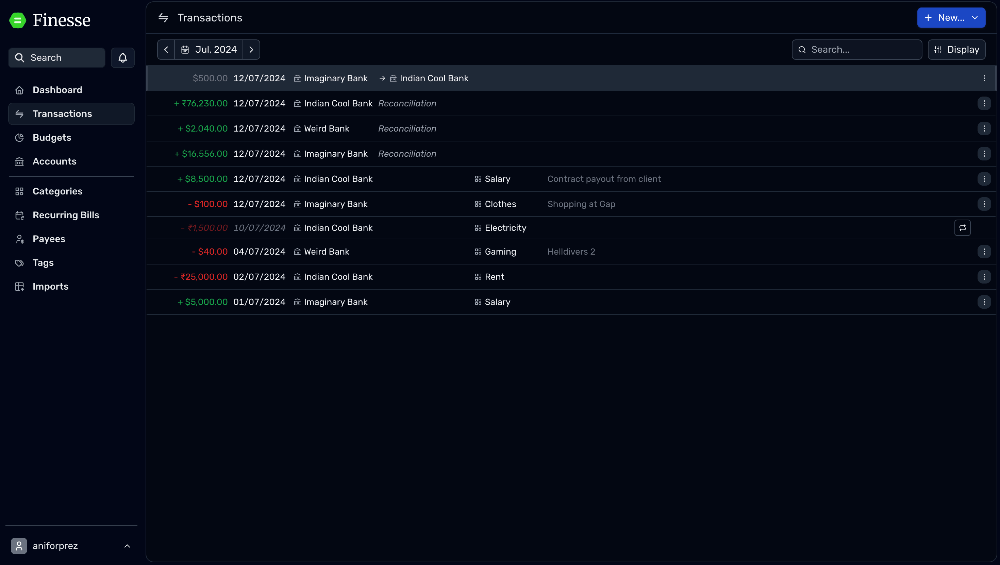1000x565 pixels.
Task: Click Weird Bank on $2,040.00 row
Action: pyautogui.click(x=321, y=129)
